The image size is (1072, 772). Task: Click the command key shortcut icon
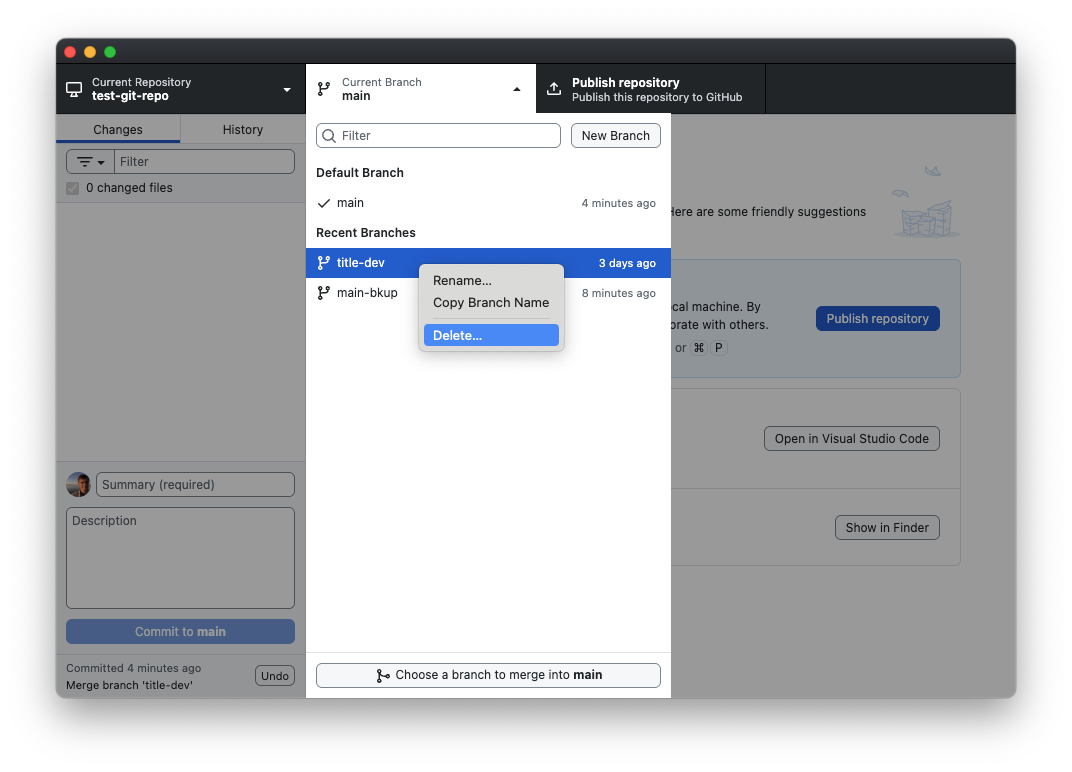(699, 348)
